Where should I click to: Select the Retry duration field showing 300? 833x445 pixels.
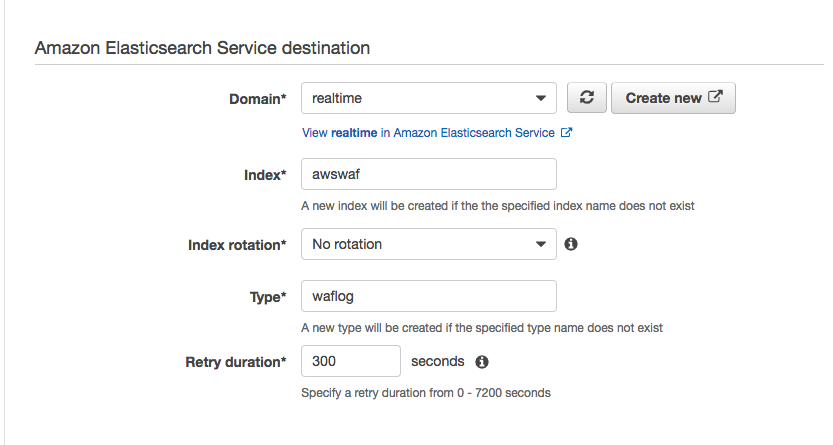point(351,361)
